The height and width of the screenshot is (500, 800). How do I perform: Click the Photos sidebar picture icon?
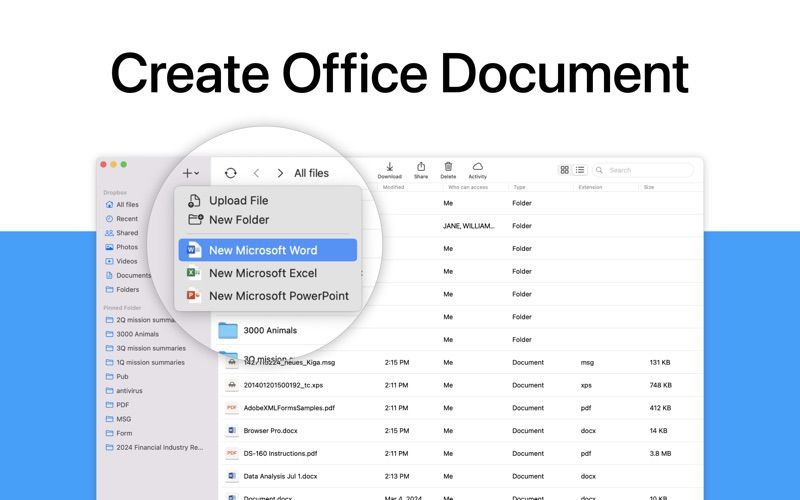pos(109,247)
